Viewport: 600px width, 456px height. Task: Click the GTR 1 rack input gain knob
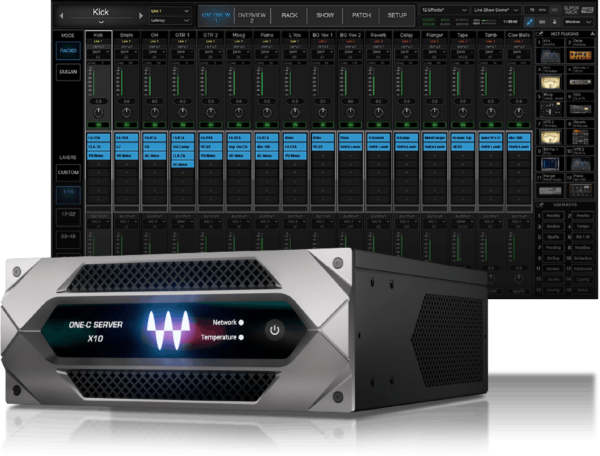[x=183, y=113]
